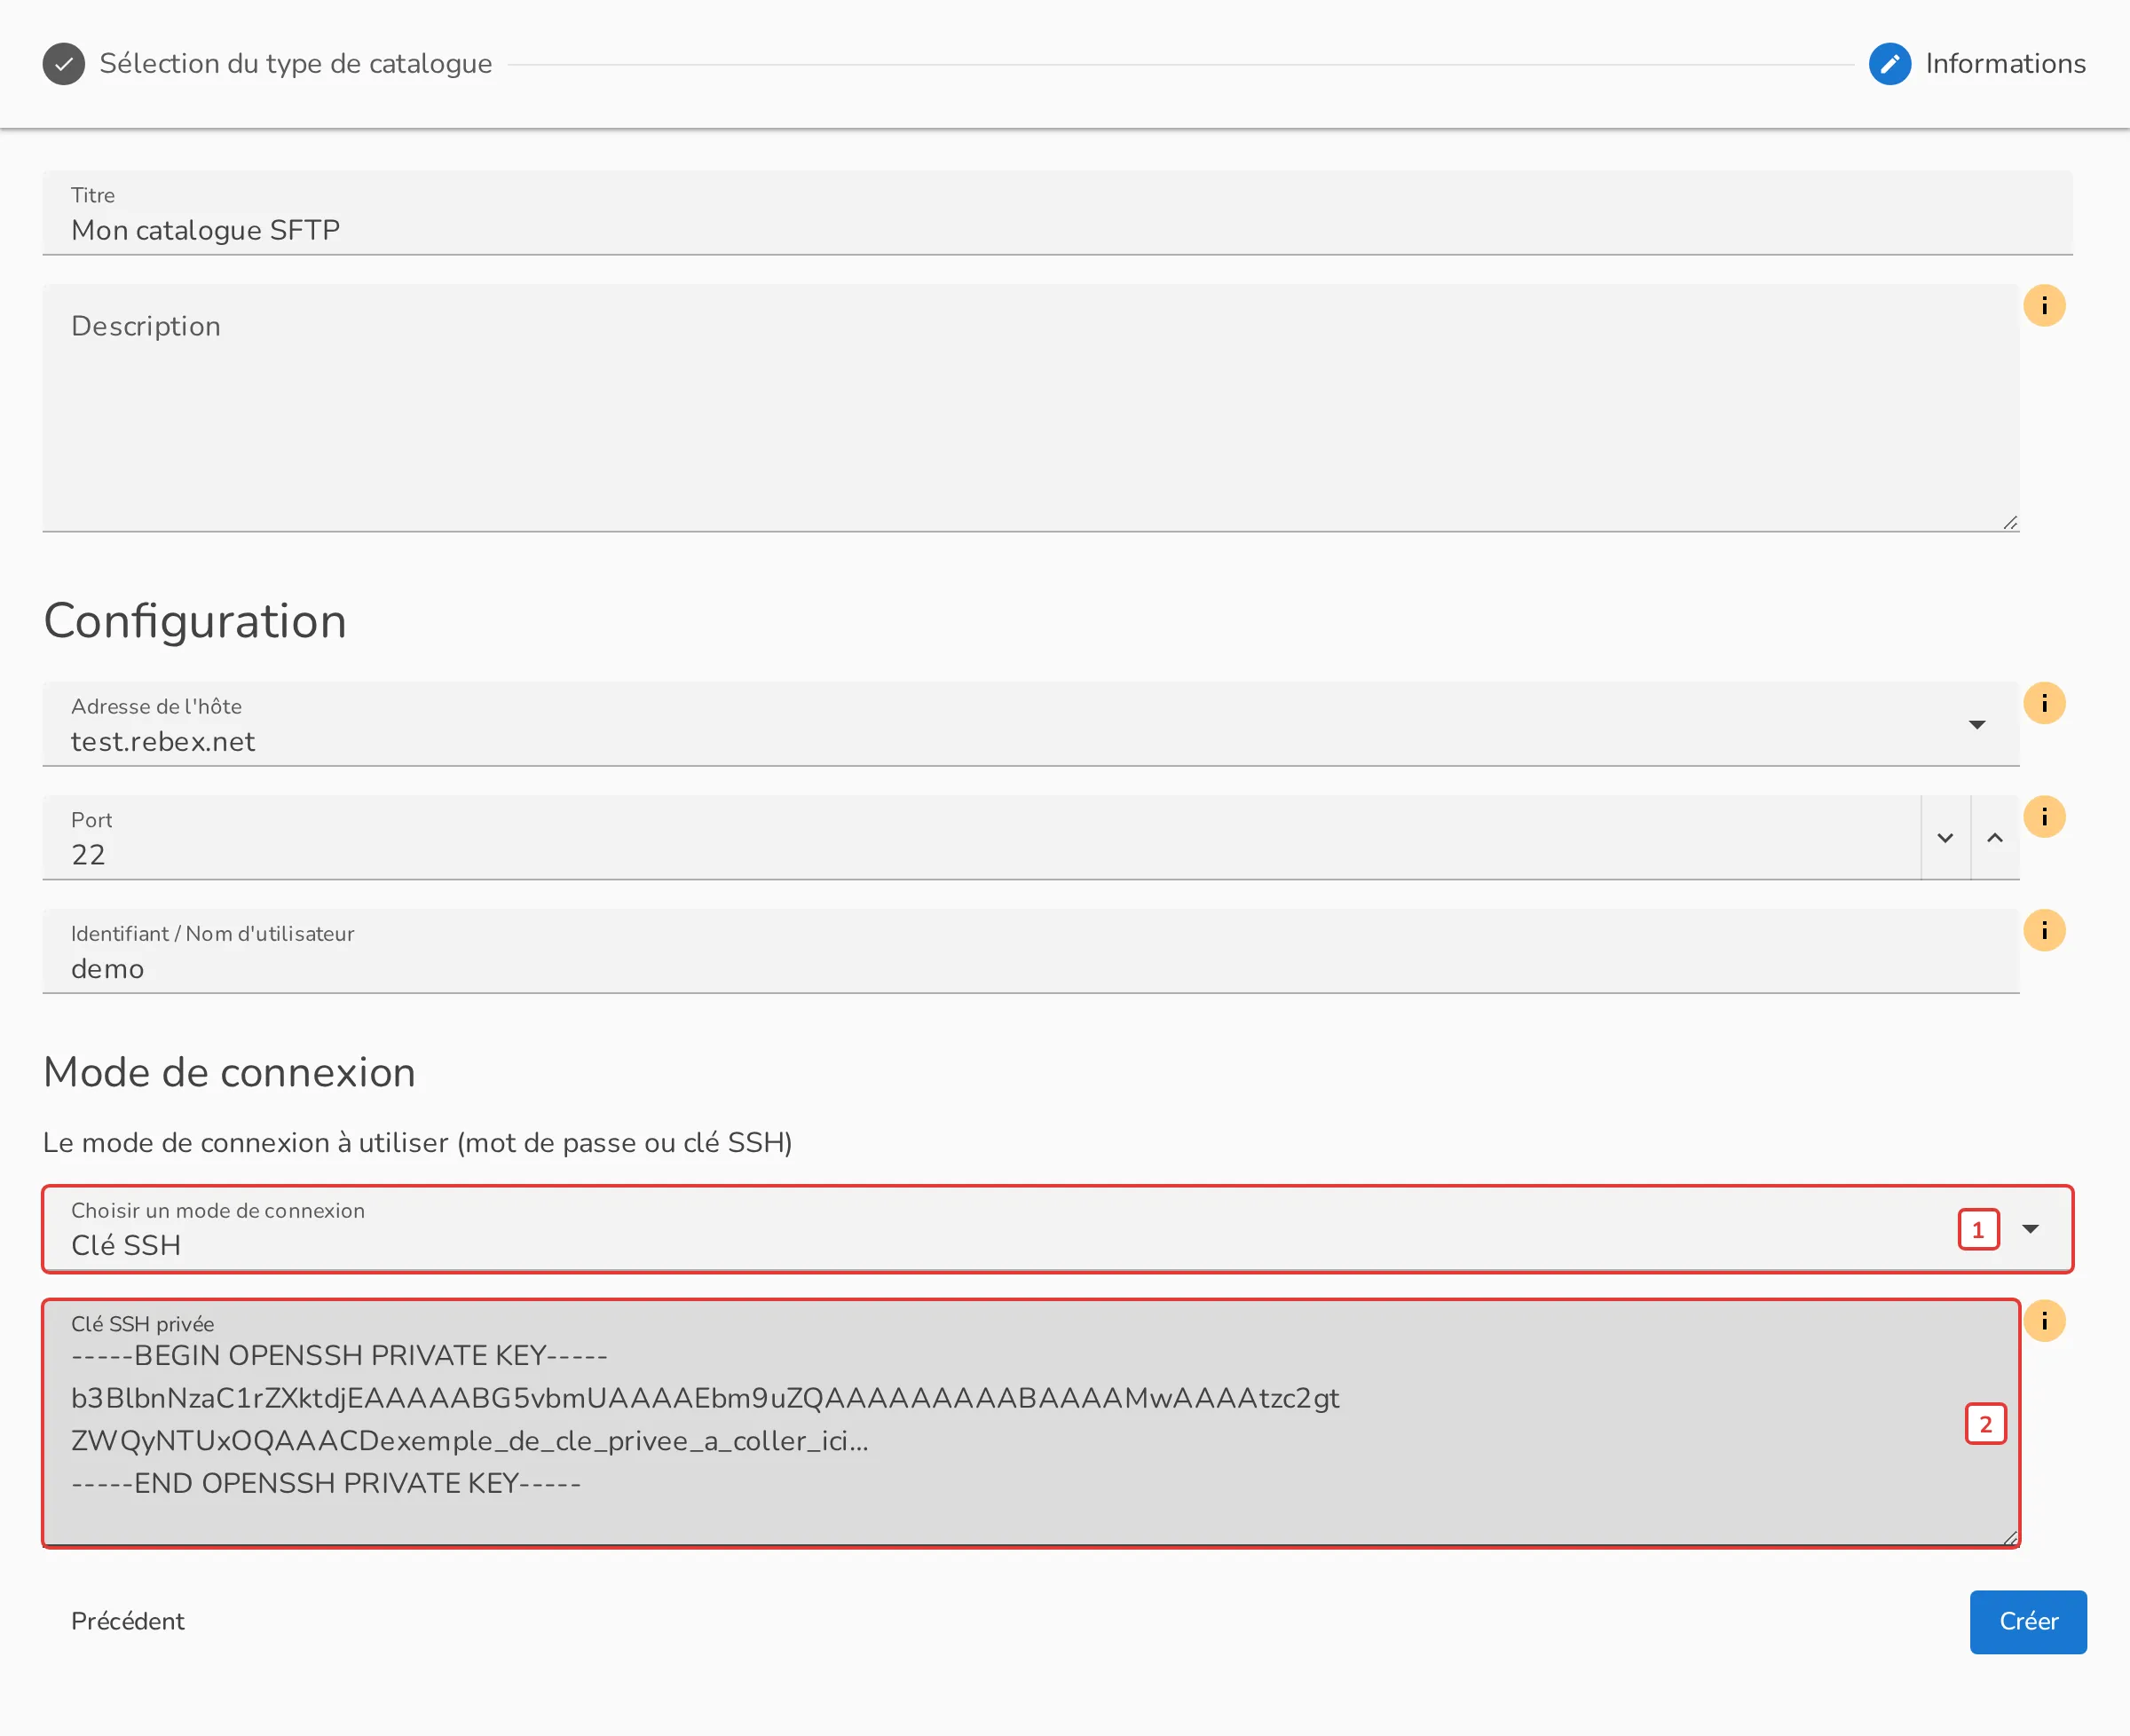Focus the Port field showing 22
The height and width of the screenshot is (1736, 2130).
(x=981, y=838)
